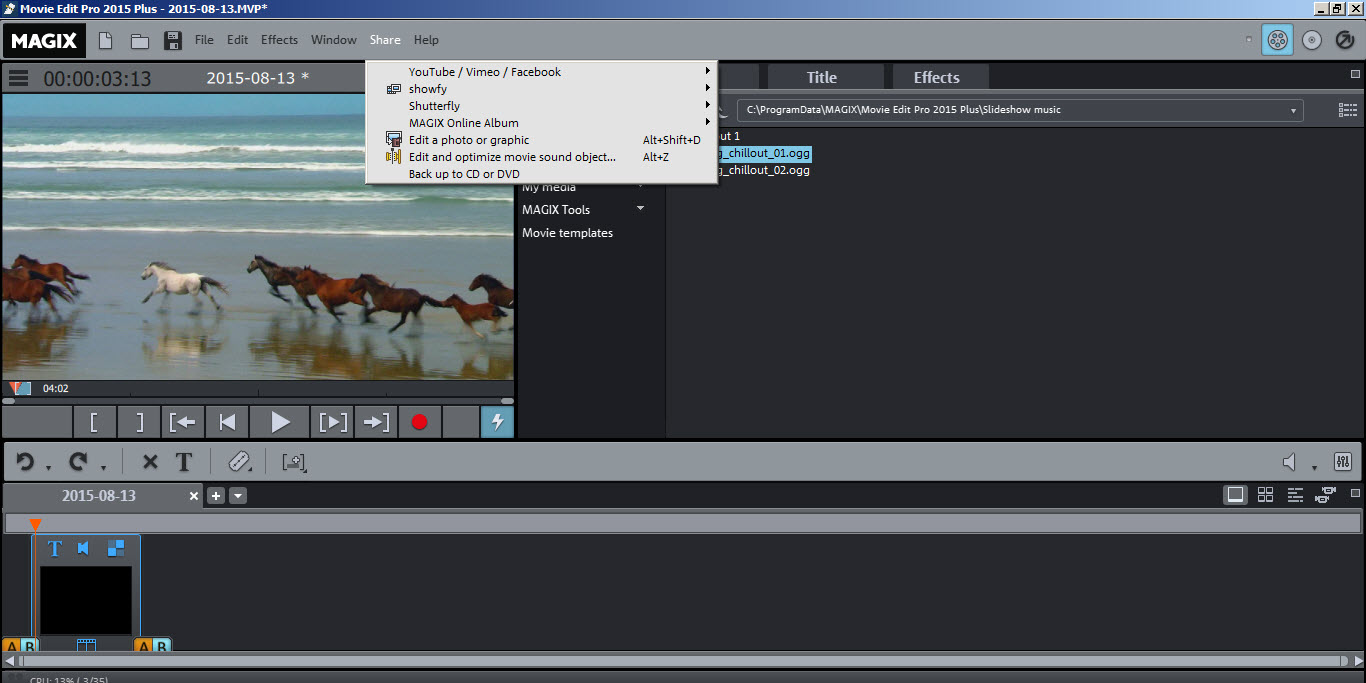Click the Finish movie export arrow icon

pos(1345,40)
